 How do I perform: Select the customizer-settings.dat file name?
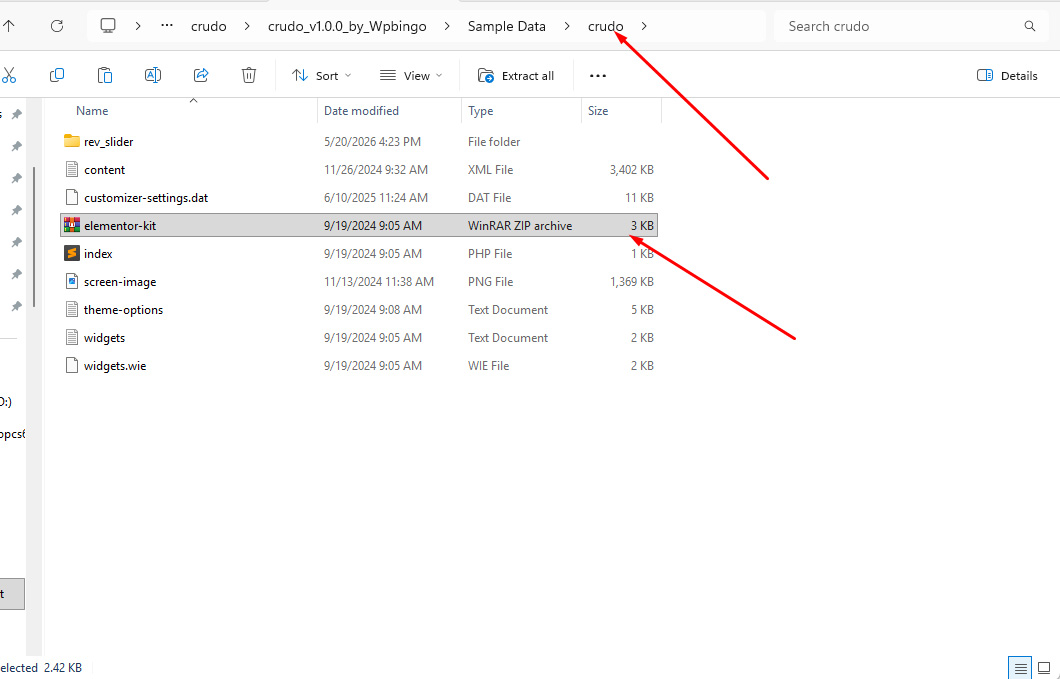tap(146, 198)
